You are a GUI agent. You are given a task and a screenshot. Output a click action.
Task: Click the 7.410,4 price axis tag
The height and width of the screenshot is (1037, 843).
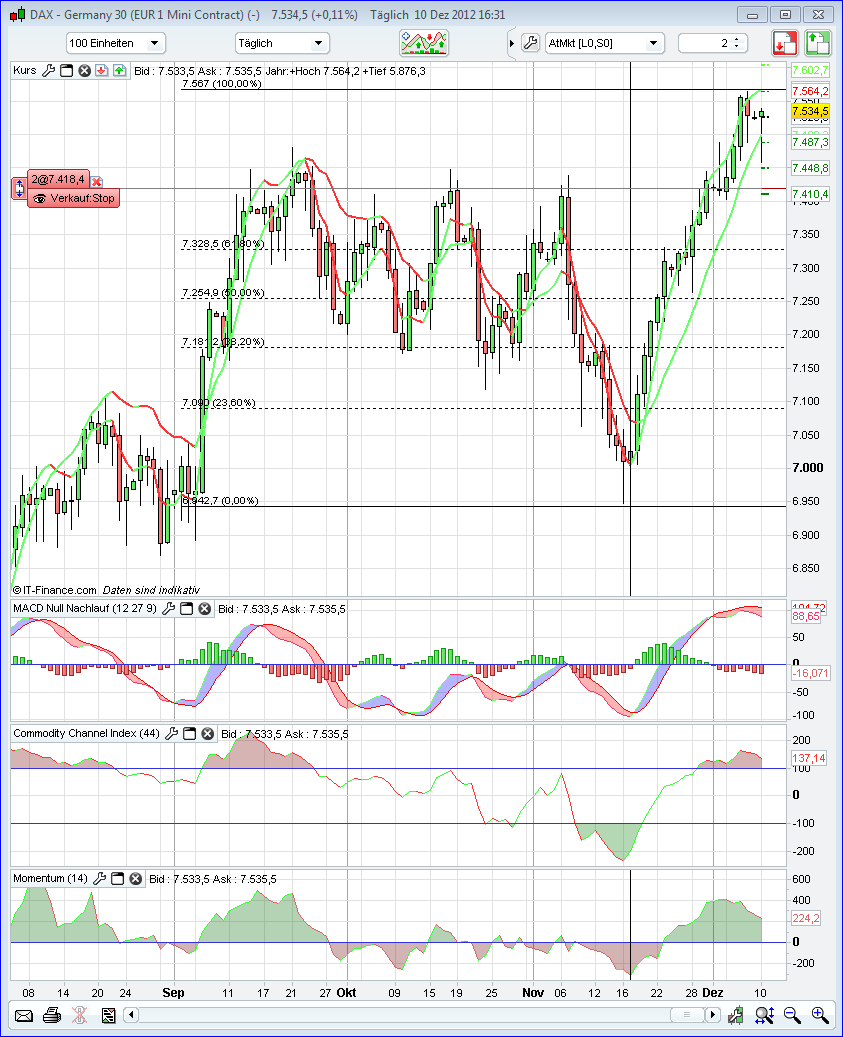[810, 194]
